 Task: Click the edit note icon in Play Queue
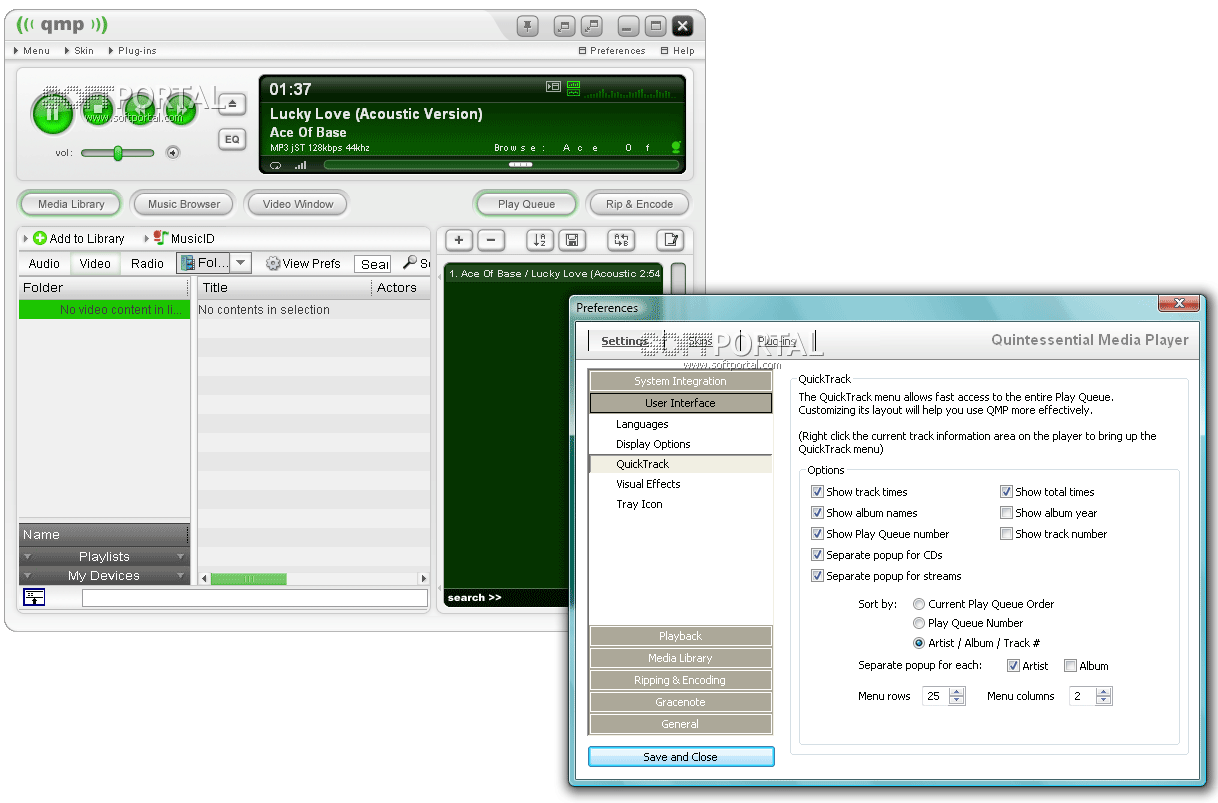pyautogui.click(x=670, y=240)
